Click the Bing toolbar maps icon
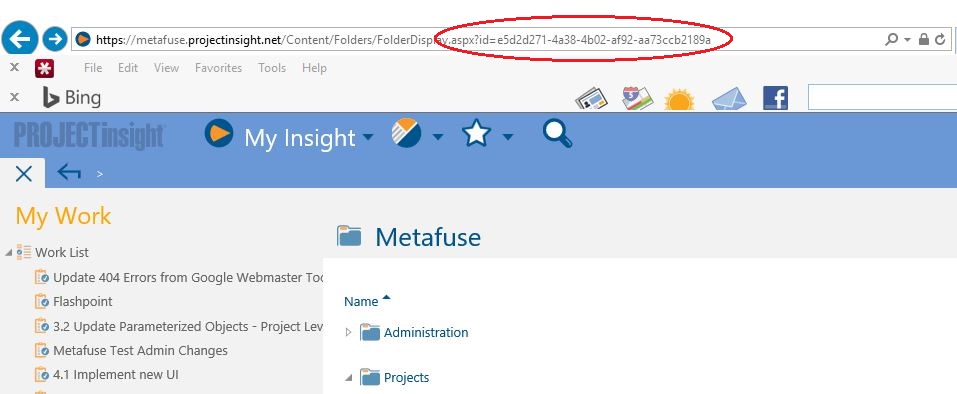This screenshot has height=394, width=957. (638, 98)
